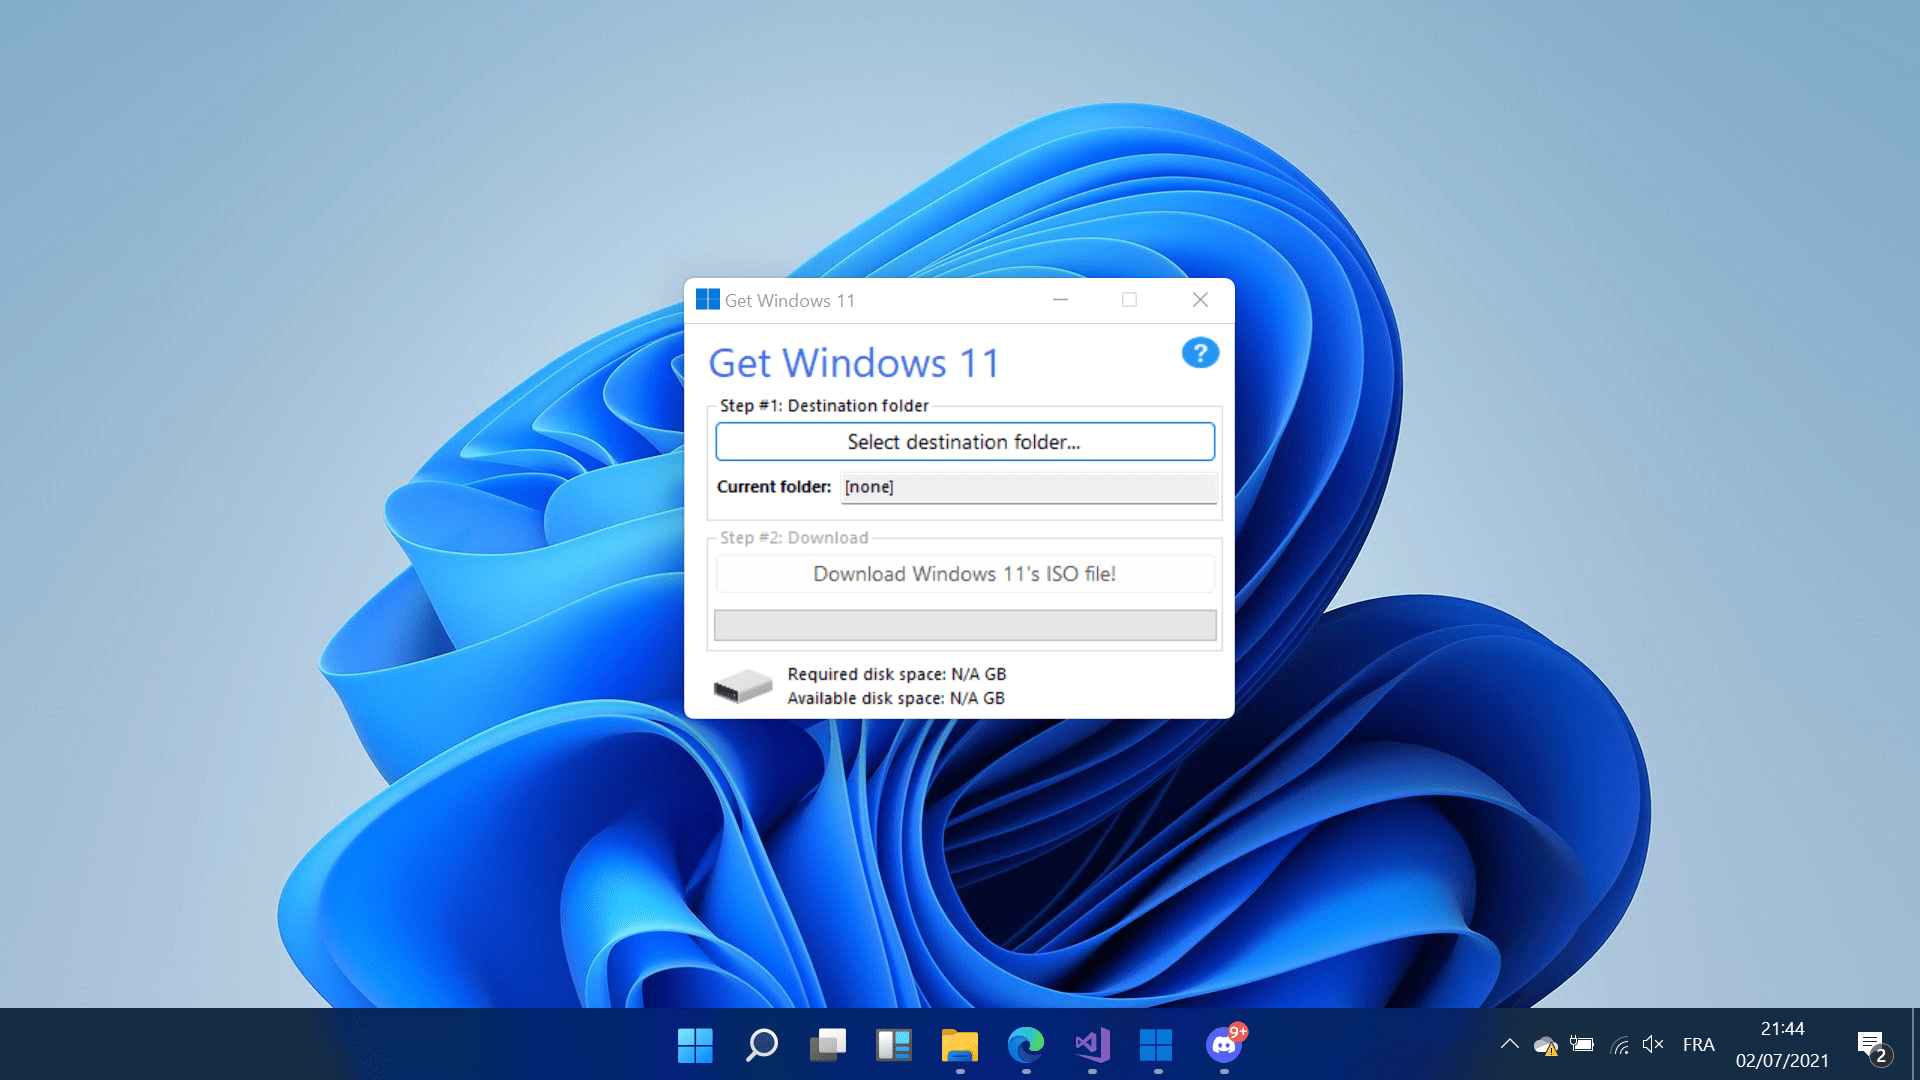
Task: Click the hard drive disk icon
Action: point(742,686)
